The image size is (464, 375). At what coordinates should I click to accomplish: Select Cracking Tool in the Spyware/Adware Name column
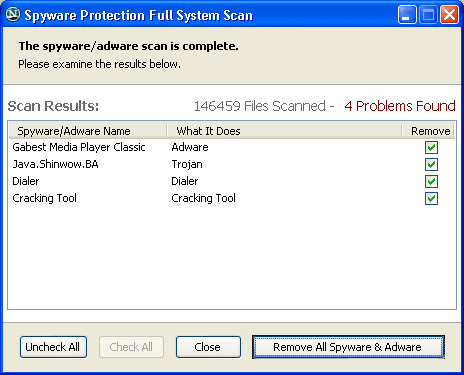[x=44, y=198]
